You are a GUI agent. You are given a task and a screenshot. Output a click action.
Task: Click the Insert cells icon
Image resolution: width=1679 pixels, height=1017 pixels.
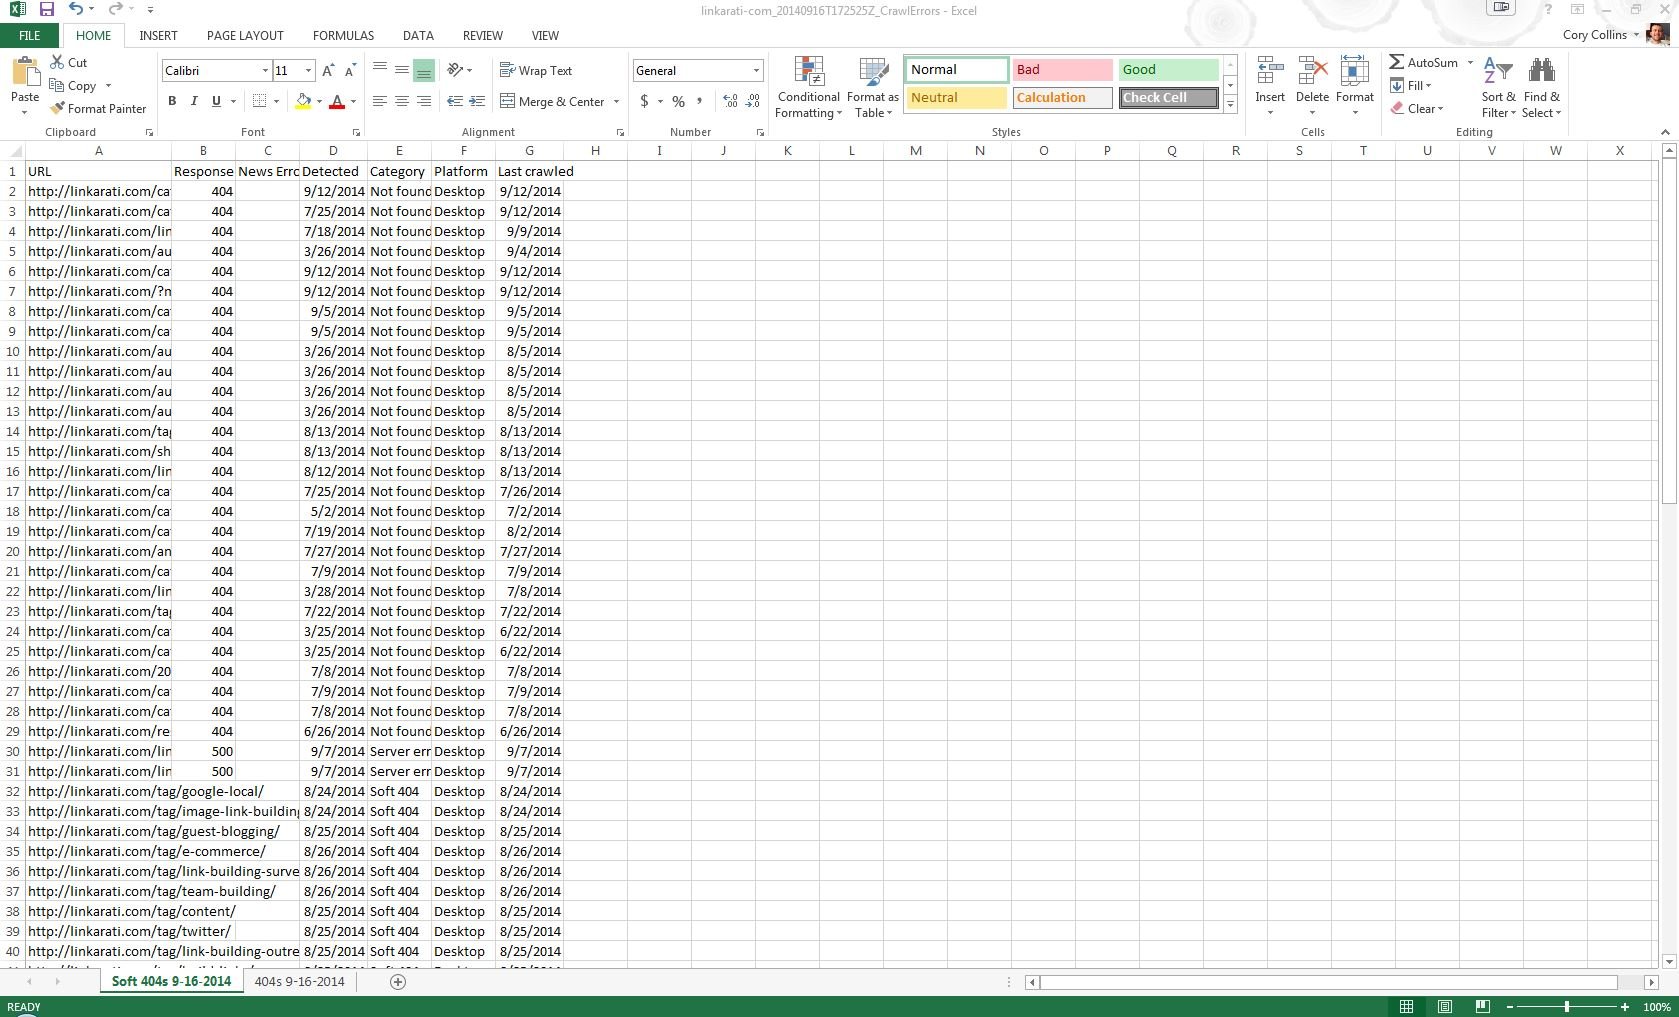click(x=1270, y=72)
